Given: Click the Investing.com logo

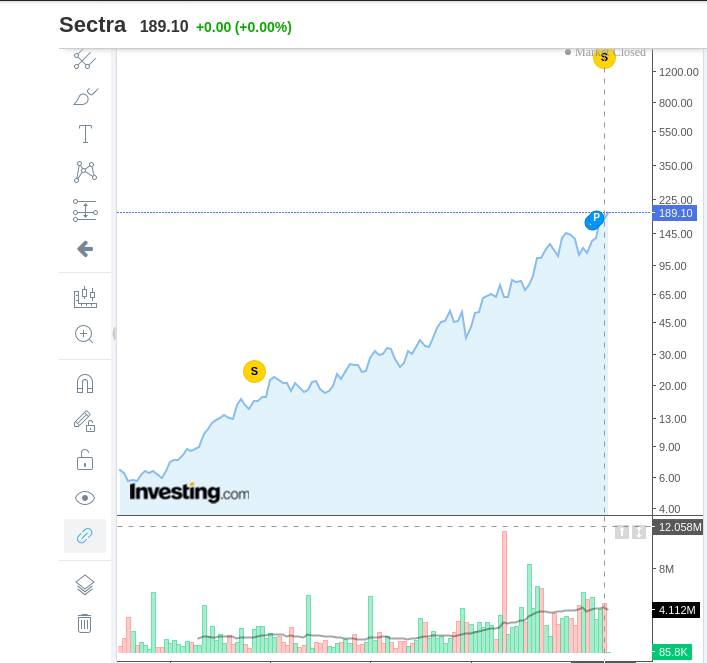Looking at the screenshot, I should (x=189, y=492).
